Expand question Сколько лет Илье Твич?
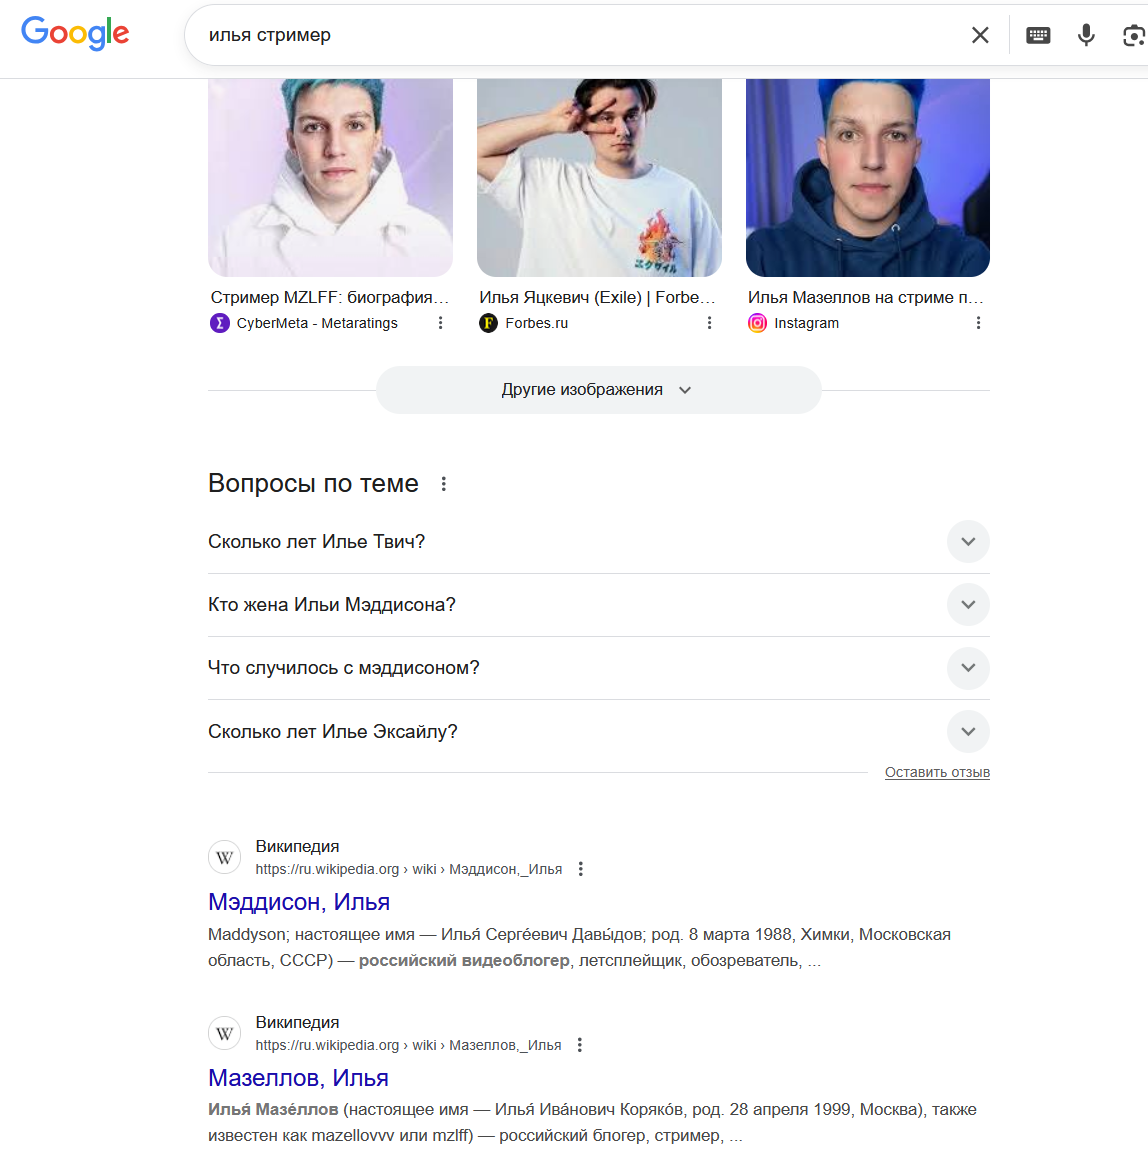1148x1151 pixels. point(599,542)
